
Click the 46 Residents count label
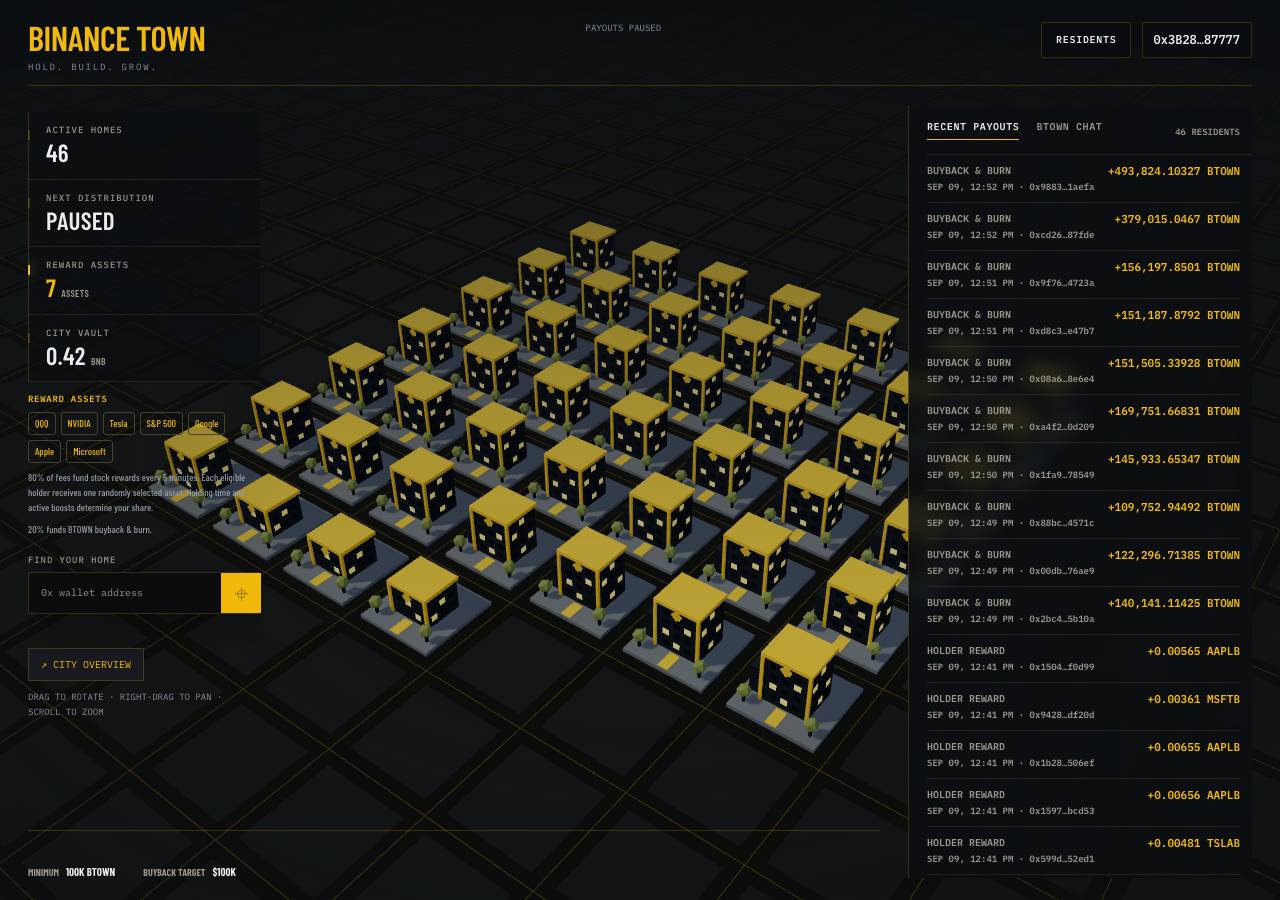coord(1207,132)
